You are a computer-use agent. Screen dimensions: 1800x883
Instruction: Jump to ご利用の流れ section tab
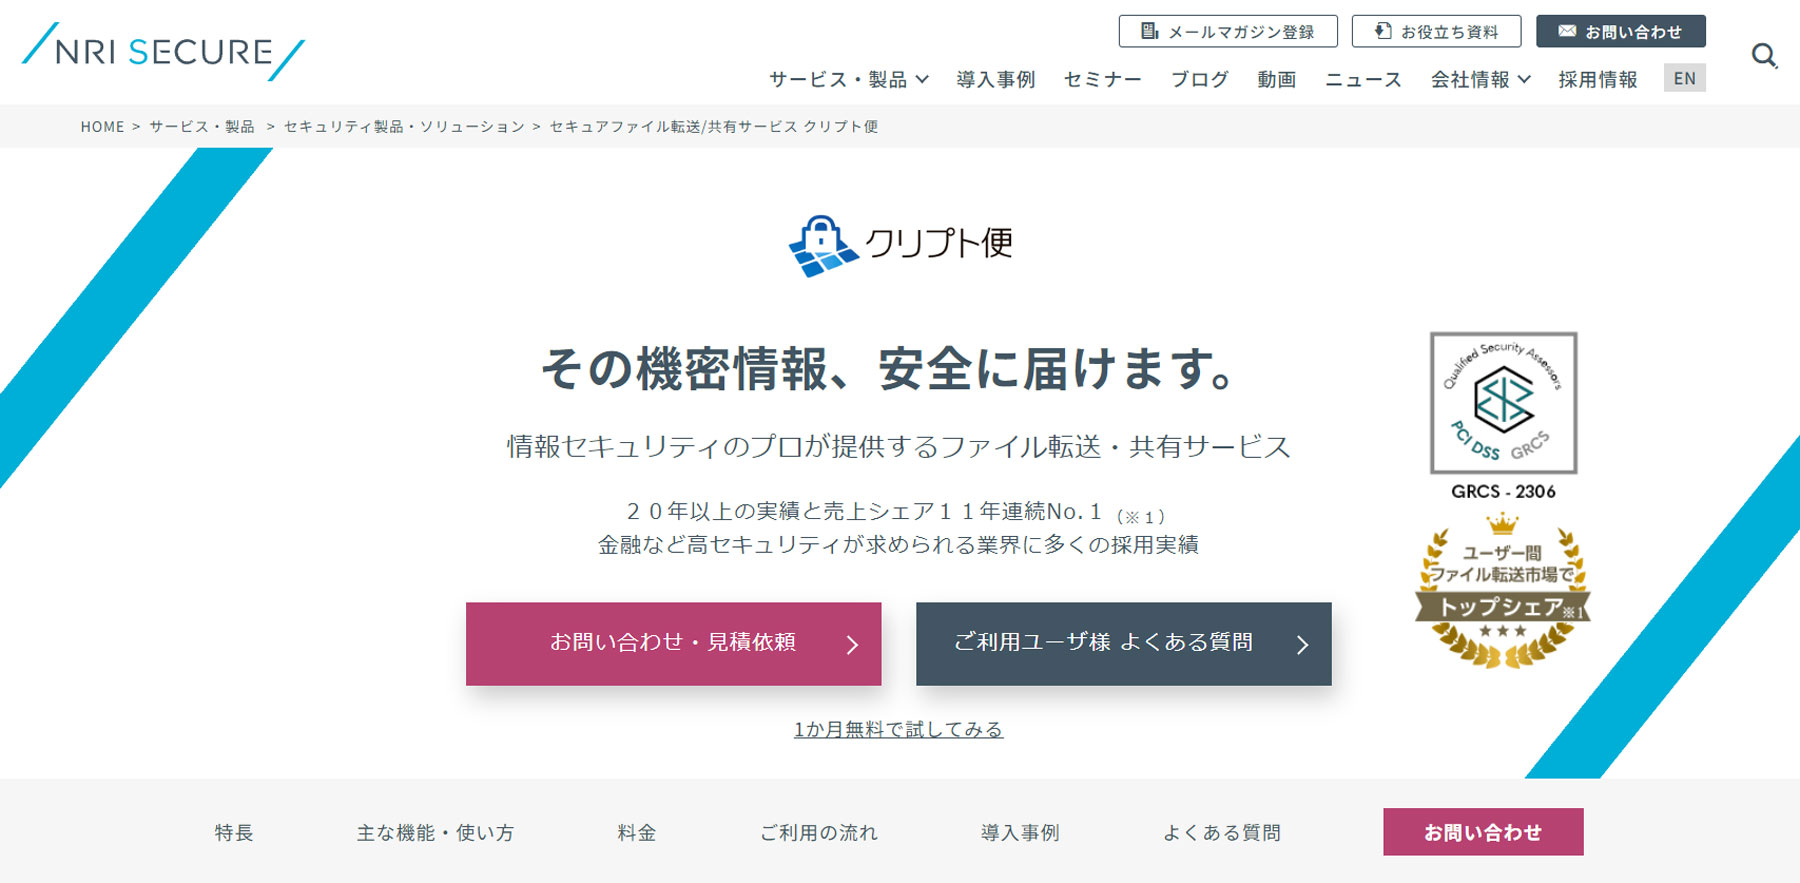point(819,833)
